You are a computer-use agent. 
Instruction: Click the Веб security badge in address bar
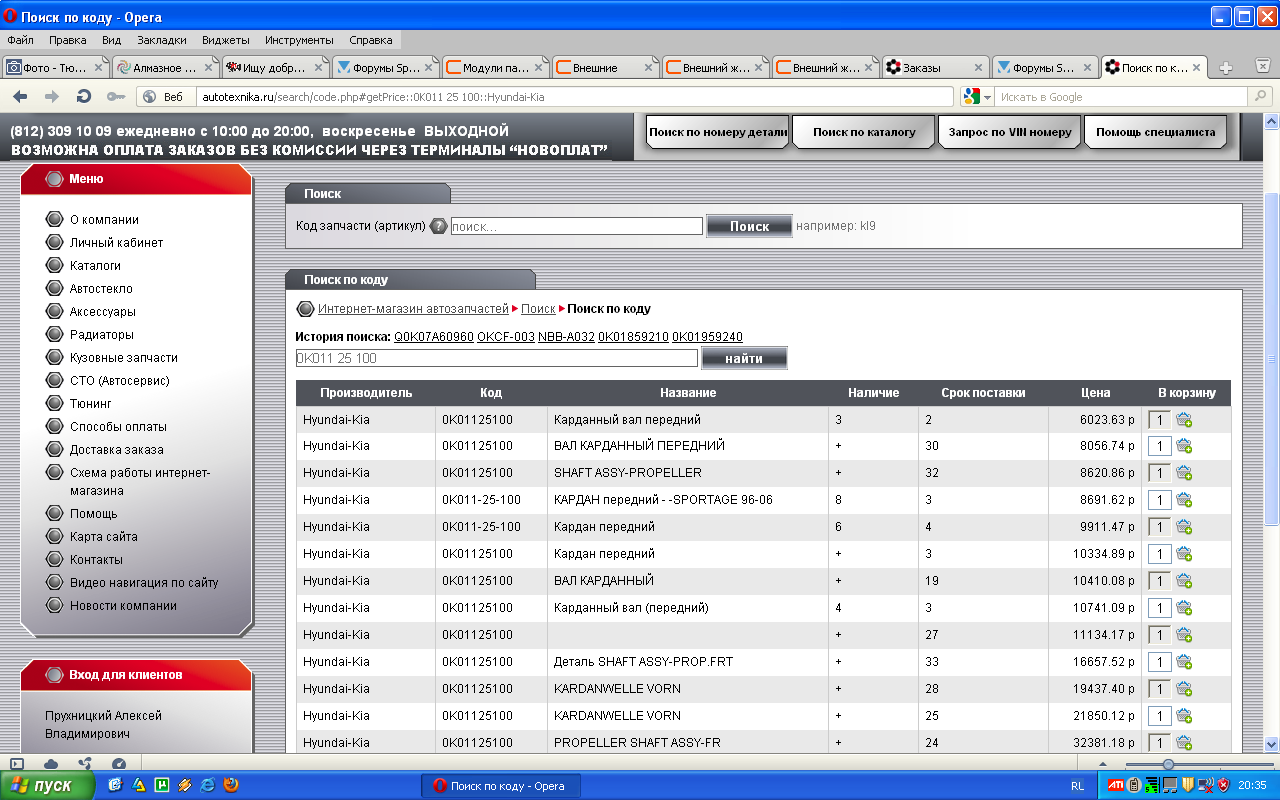163,97
